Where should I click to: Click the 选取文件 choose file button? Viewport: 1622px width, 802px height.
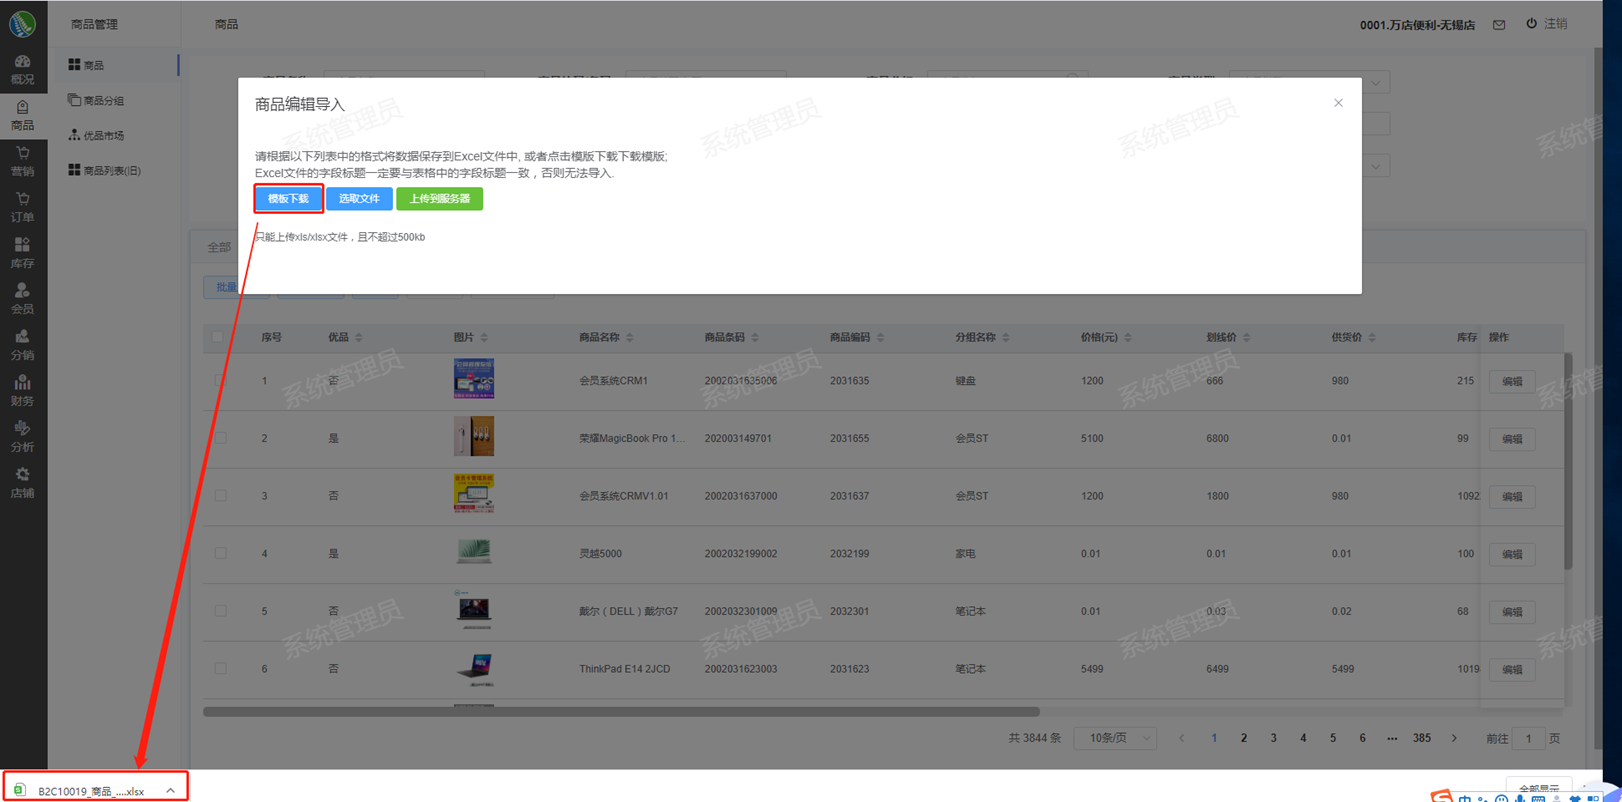tap(359, 199)
